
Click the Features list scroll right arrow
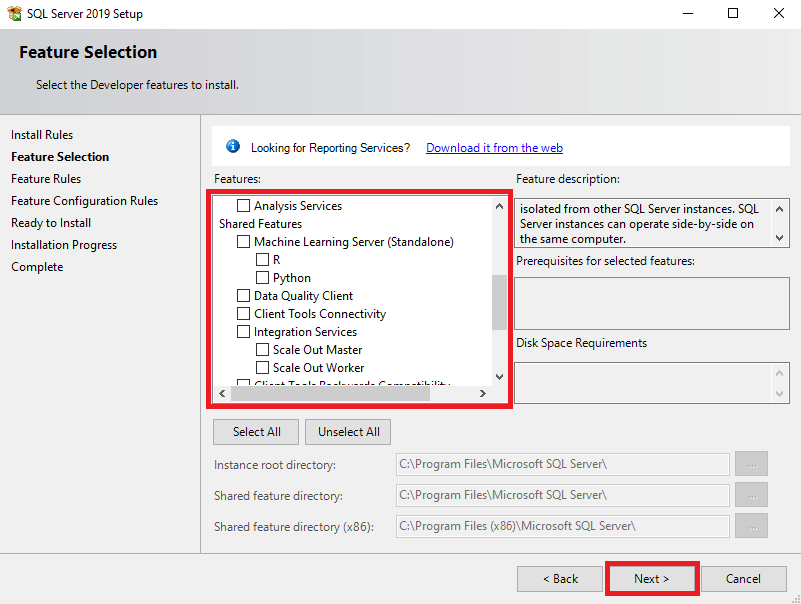482,393
